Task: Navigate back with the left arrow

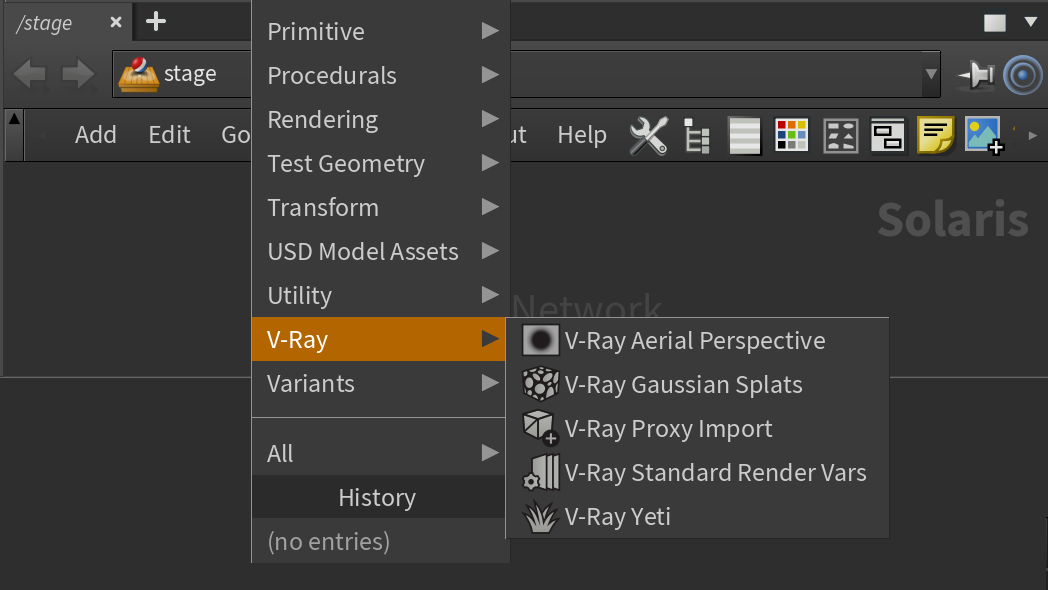Action: point(29,74)
